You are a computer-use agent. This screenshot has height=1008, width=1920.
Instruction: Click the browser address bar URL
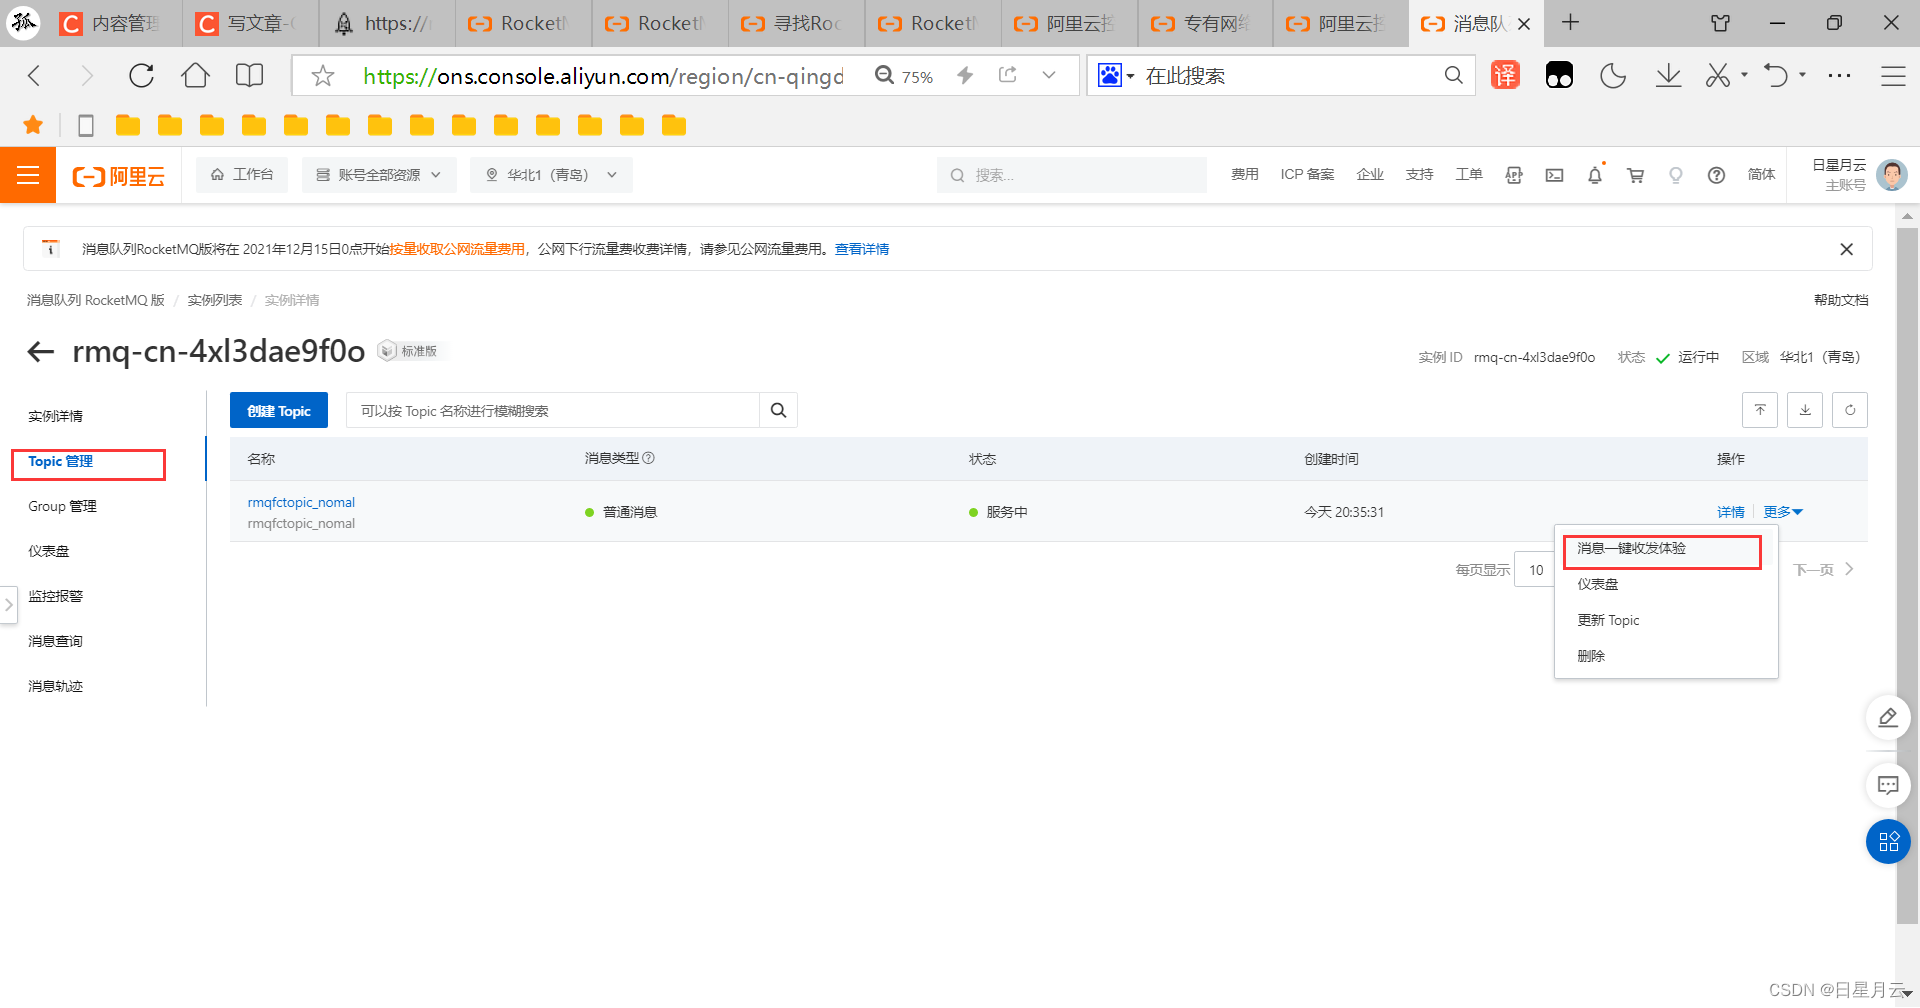click(x=603, y=76)
